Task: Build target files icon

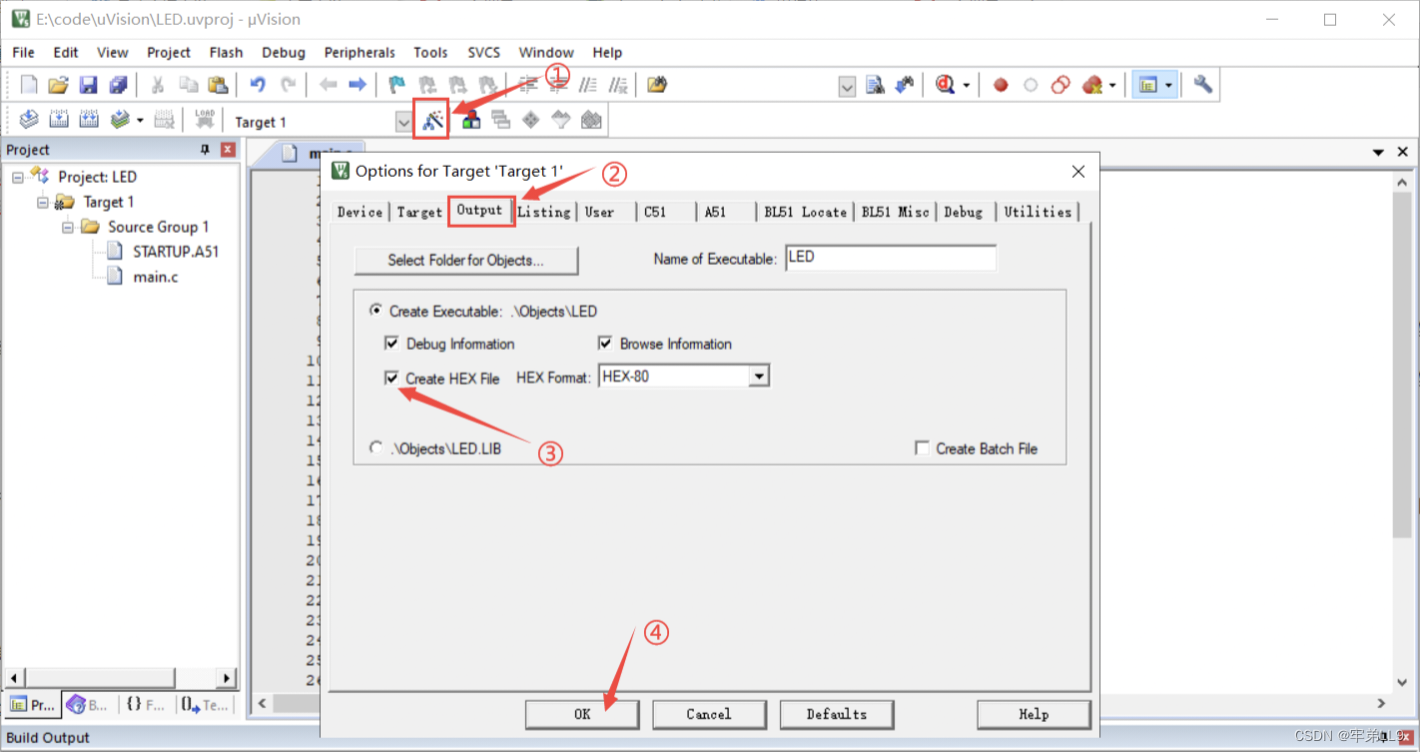Action: pos(59,120)
